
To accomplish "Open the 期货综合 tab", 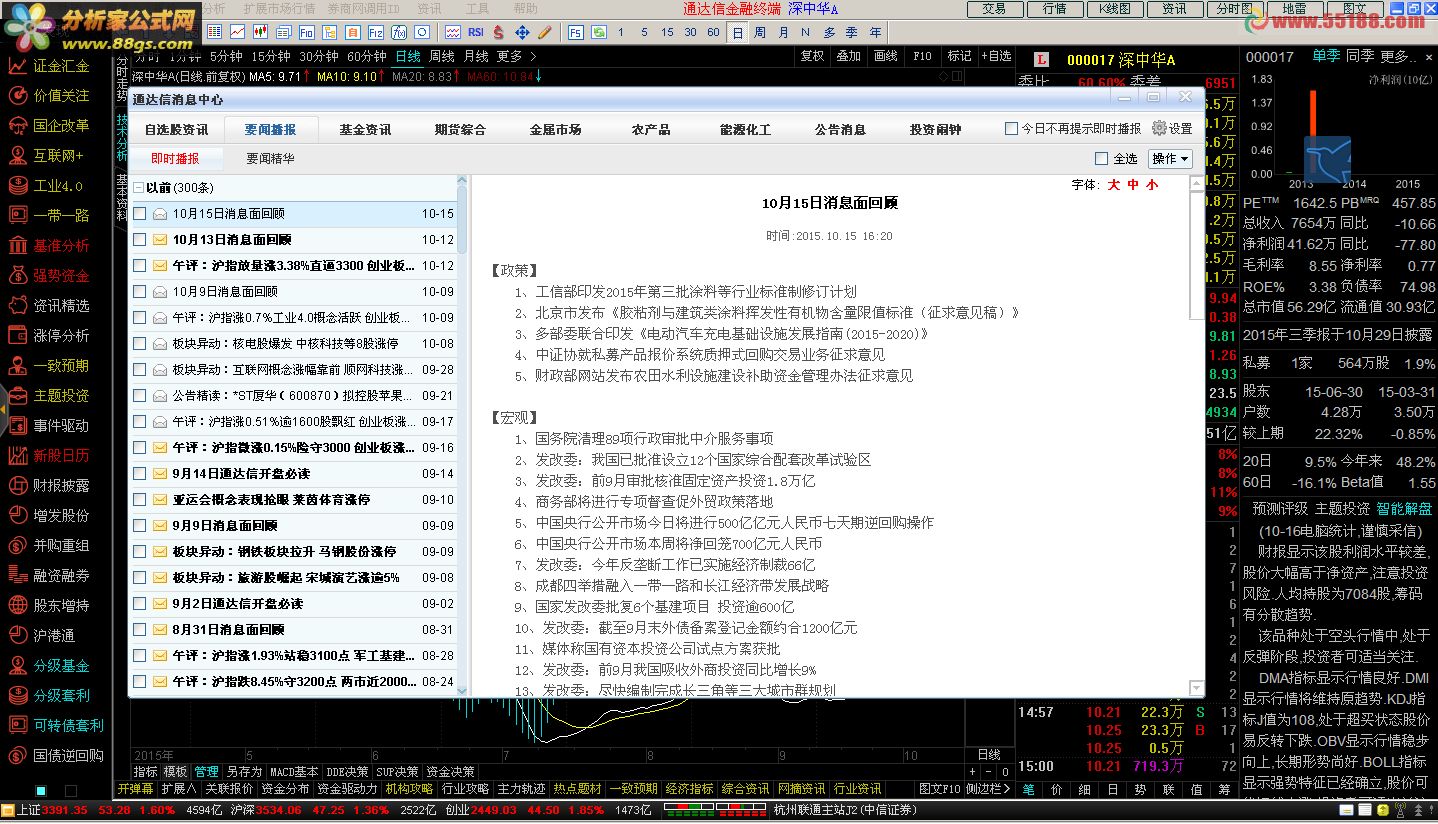I will [x=460, y=130].
